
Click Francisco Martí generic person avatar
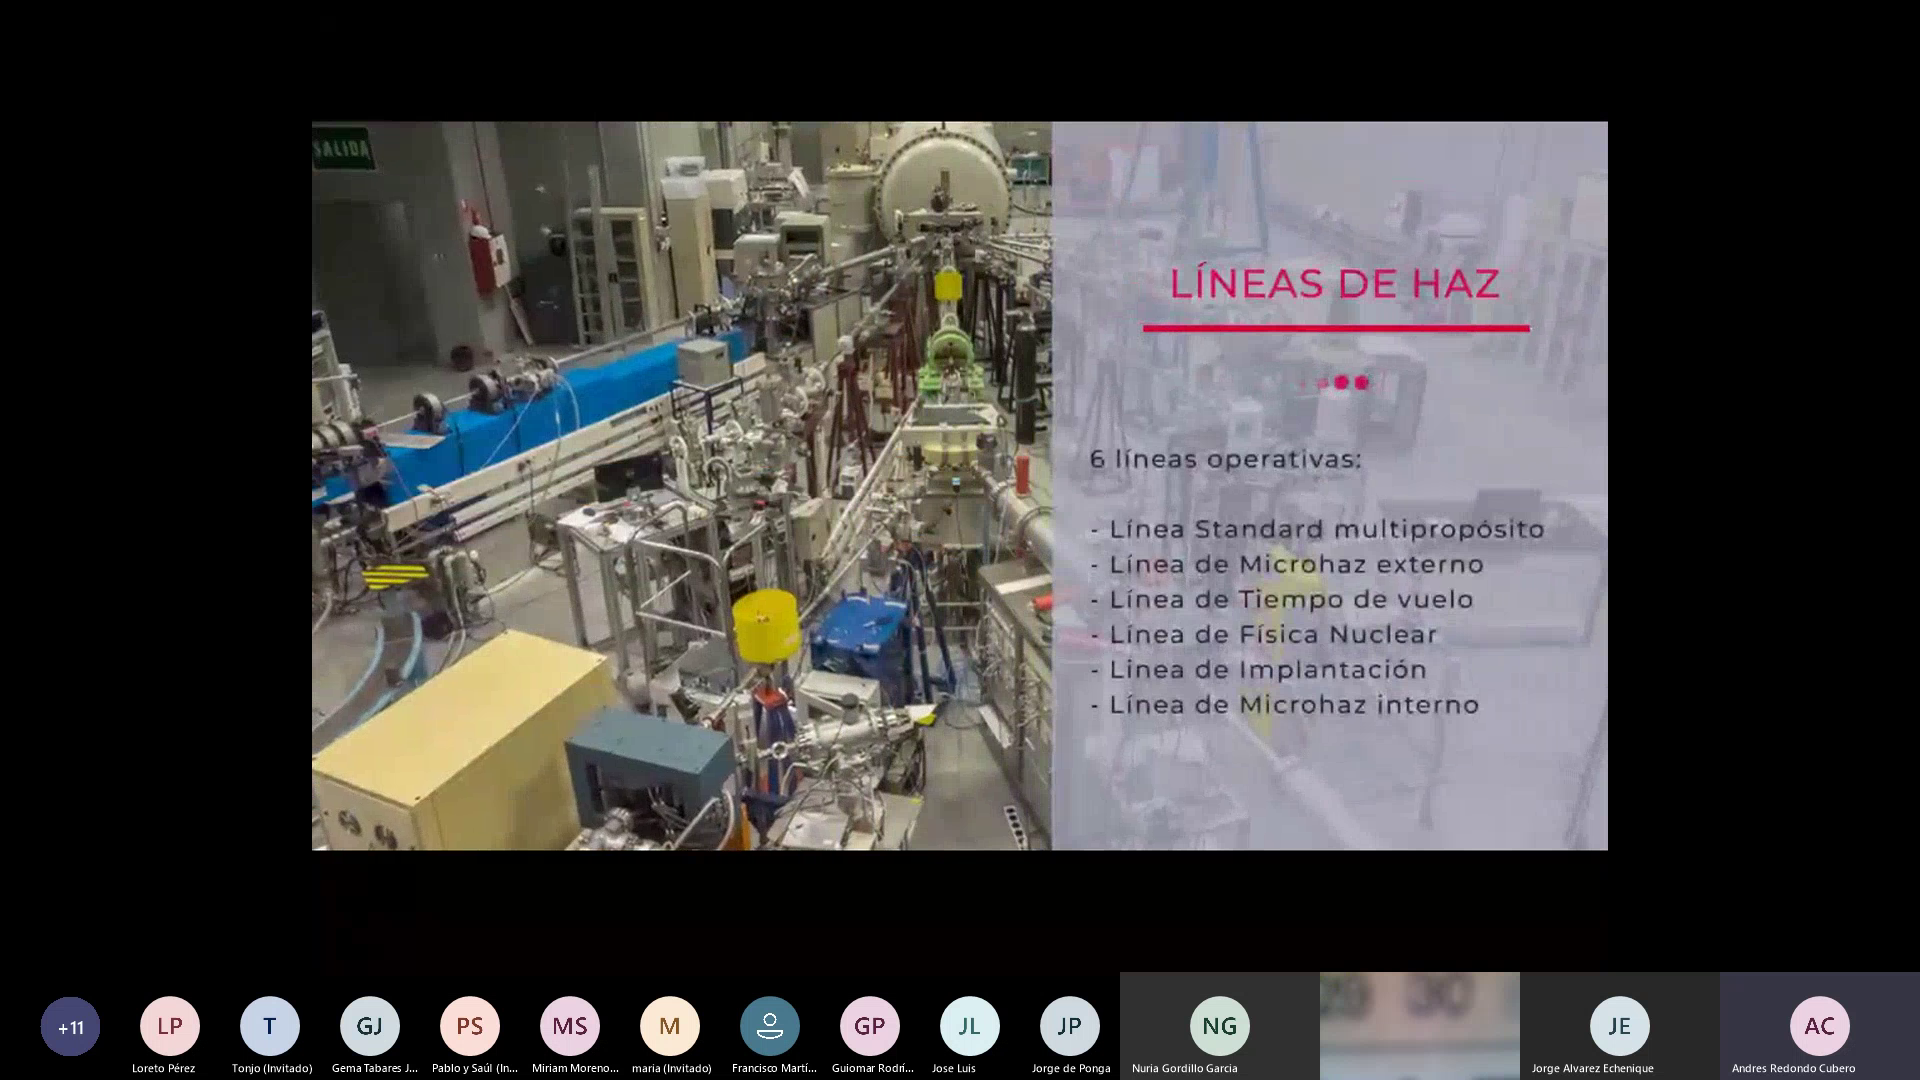(770, 1026)
